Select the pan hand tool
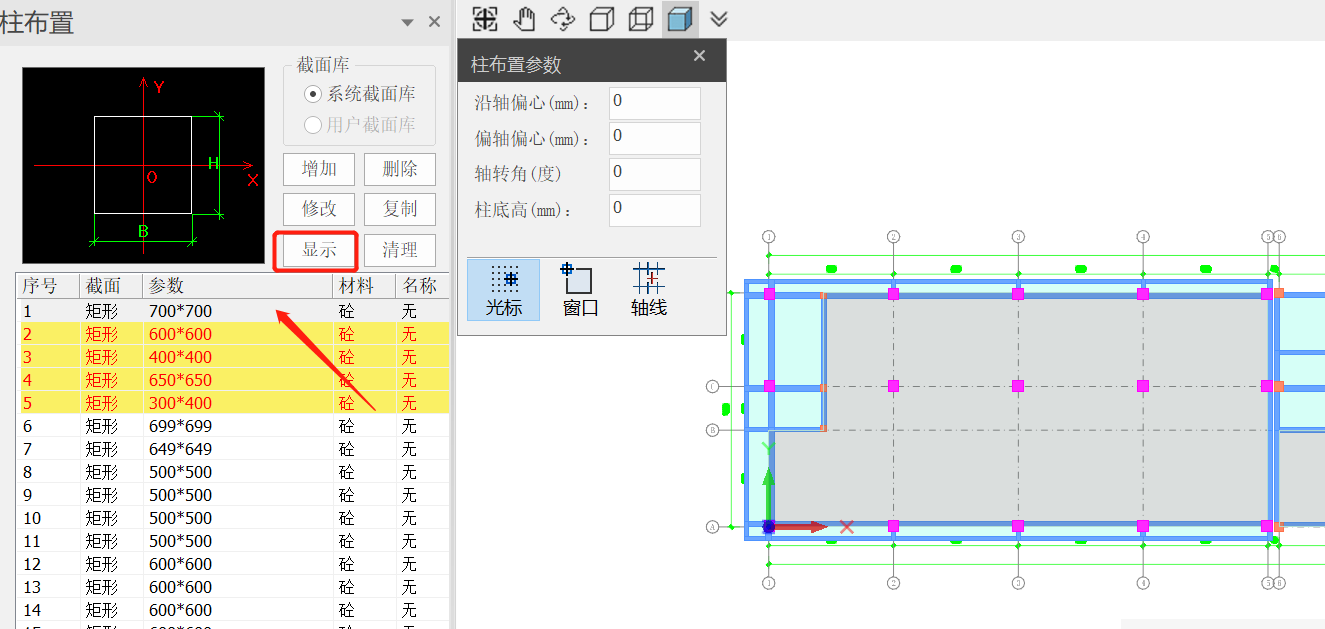Screen dimensions: 1325x629 [x=525, y=19]
